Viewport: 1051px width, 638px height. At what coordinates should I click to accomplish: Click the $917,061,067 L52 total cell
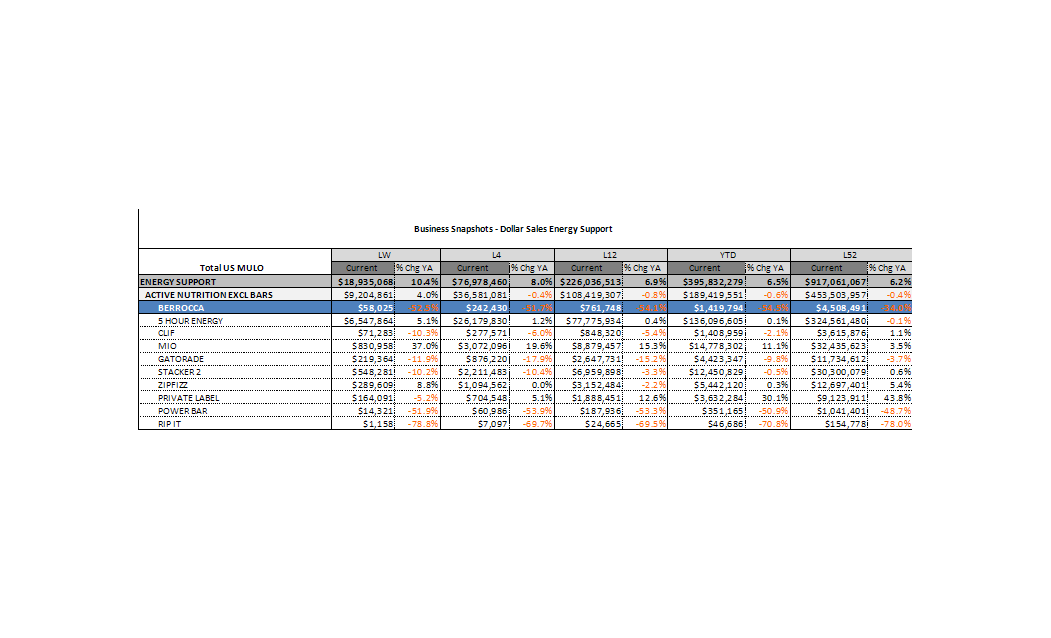point(827,283)
